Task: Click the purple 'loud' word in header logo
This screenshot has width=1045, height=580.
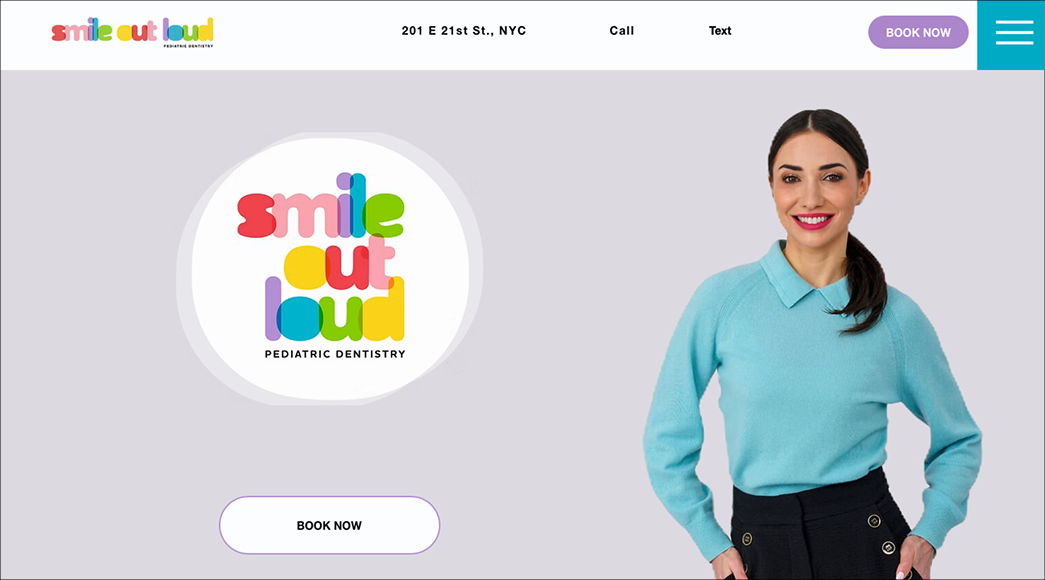Action: pyautogui.click(x=188, y=29)
